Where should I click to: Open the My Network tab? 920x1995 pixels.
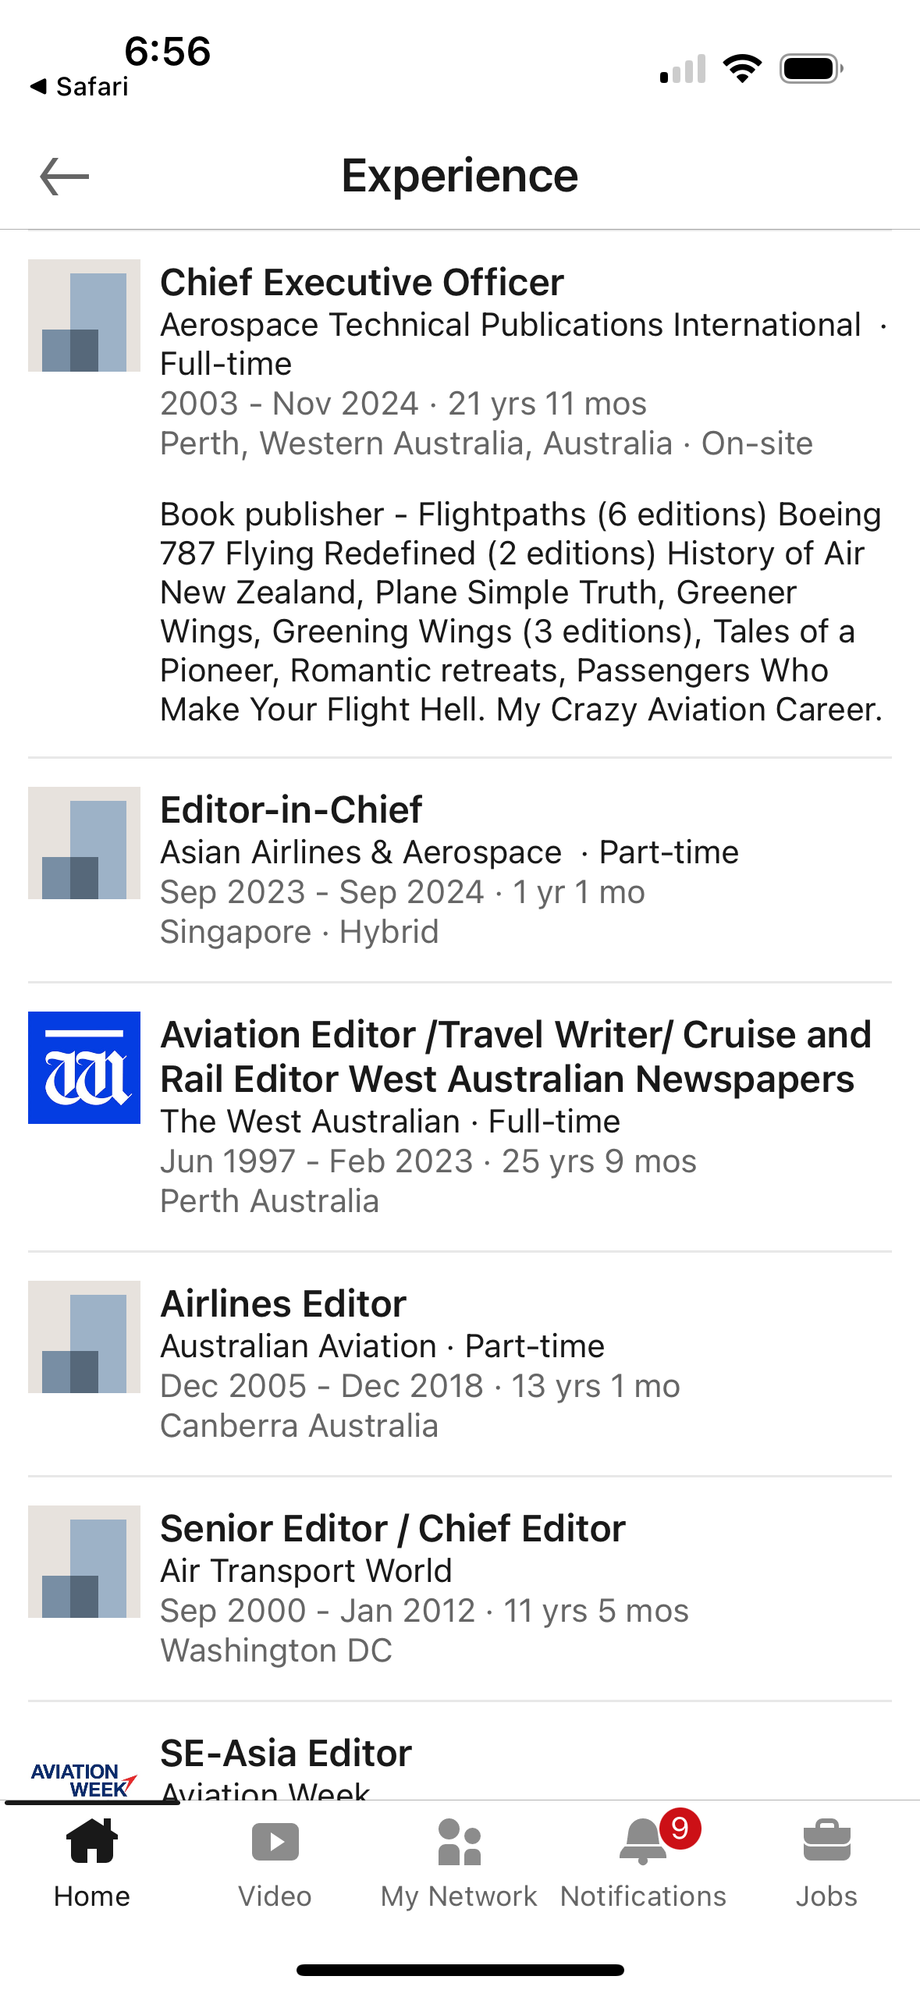click(459, 1864)
